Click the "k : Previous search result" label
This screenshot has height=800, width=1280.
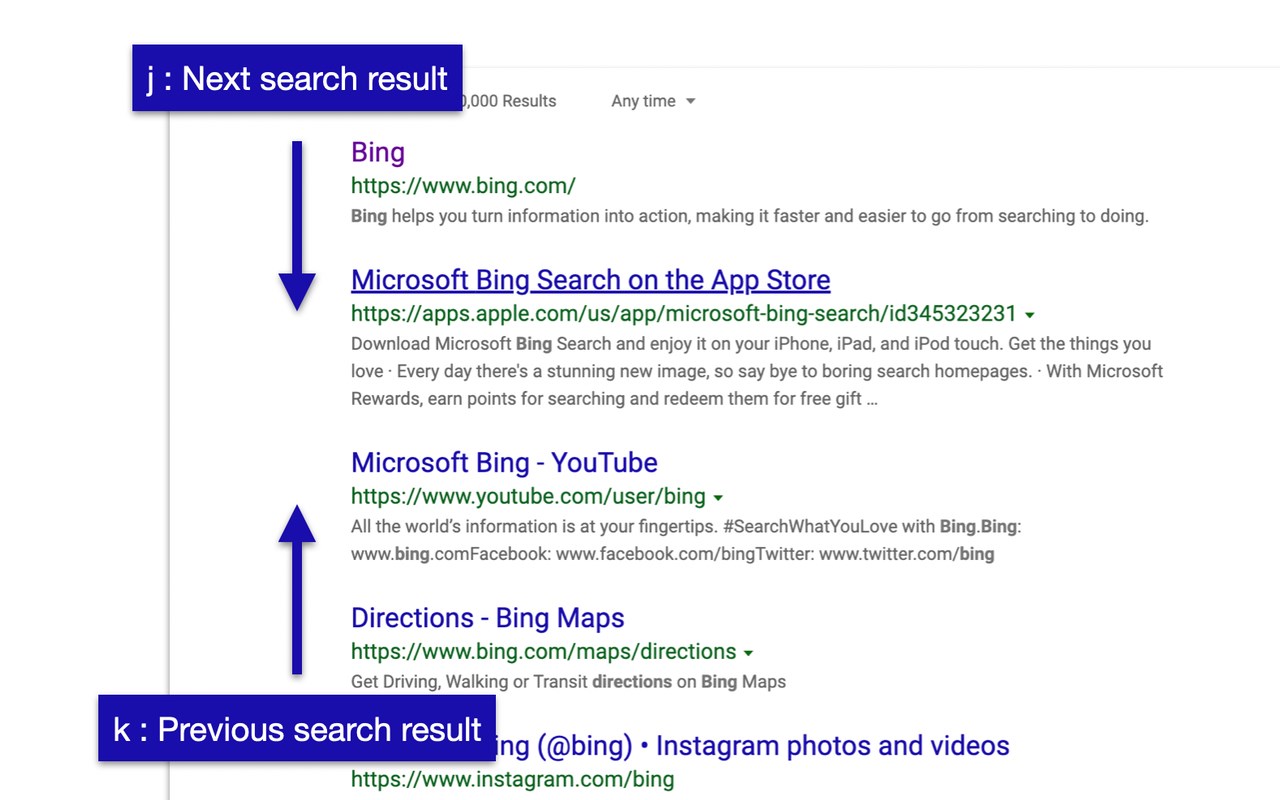[297, 729]
